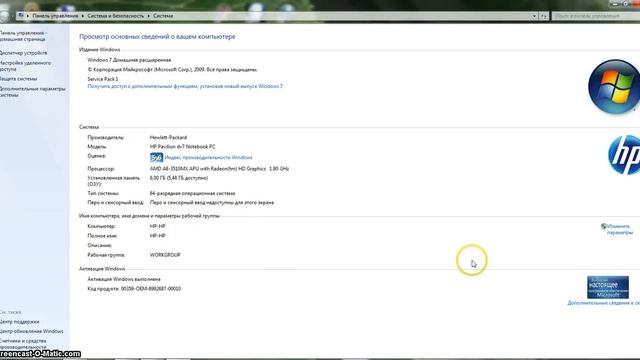Image resolution: width=640 pixels, height=360 pixels.
Task: Open Performance Information and Tools link
Action: 23,344
